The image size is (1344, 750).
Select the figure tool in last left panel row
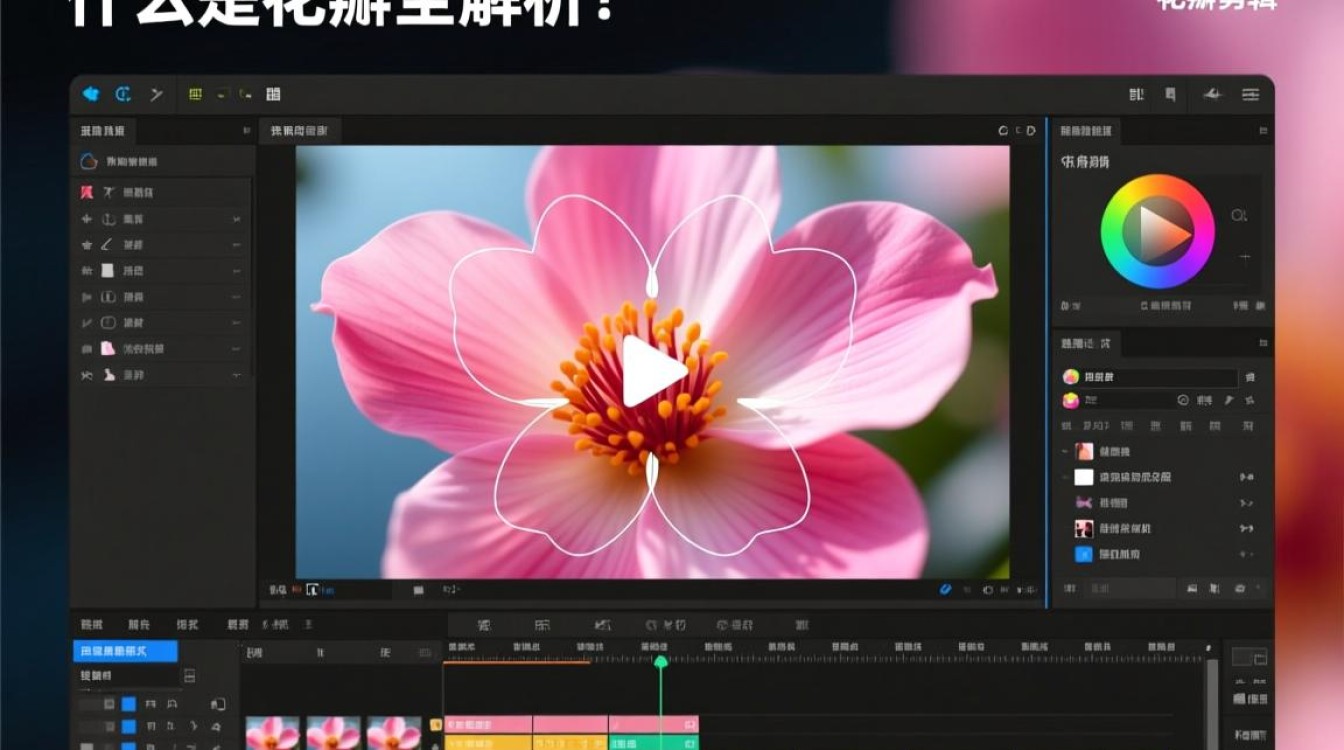[x=108, y=375]
